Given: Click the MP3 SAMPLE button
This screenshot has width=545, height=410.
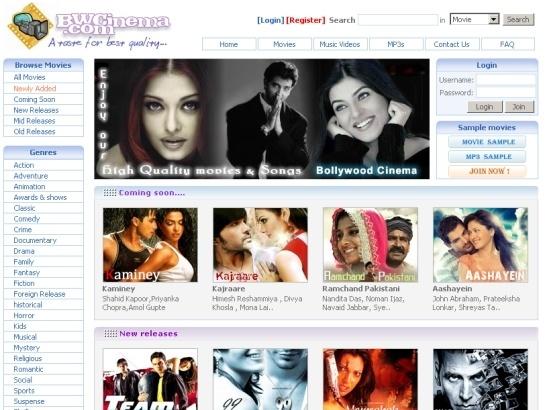Looking at the screenshot, I should click(x=487, y=156).
